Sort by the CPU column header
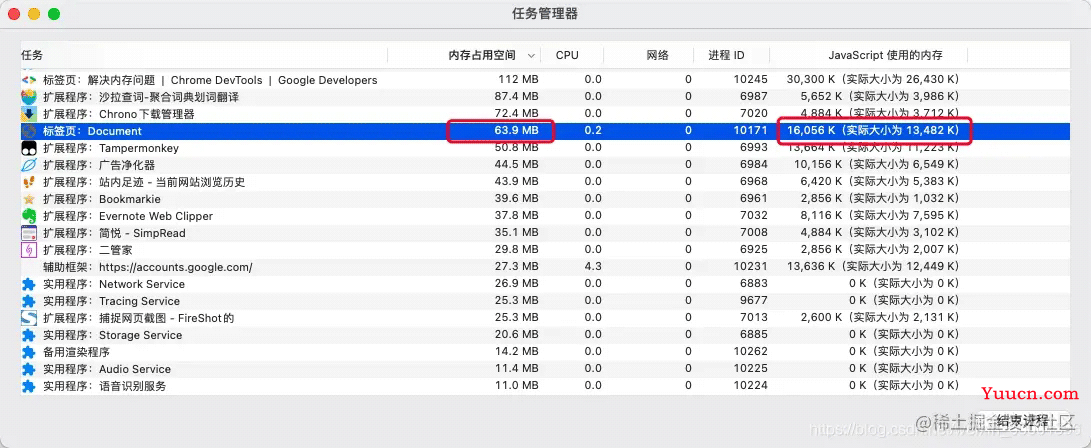Image resolution: width=1091 pixels, height=448 pixels. tap(567, 55)
